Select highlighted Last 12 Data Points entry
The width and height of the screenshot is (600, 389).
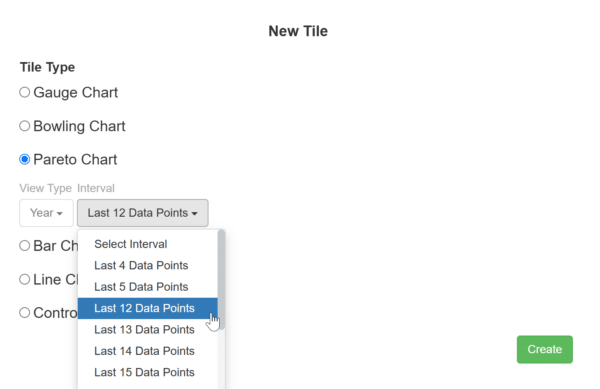[148, 308]
